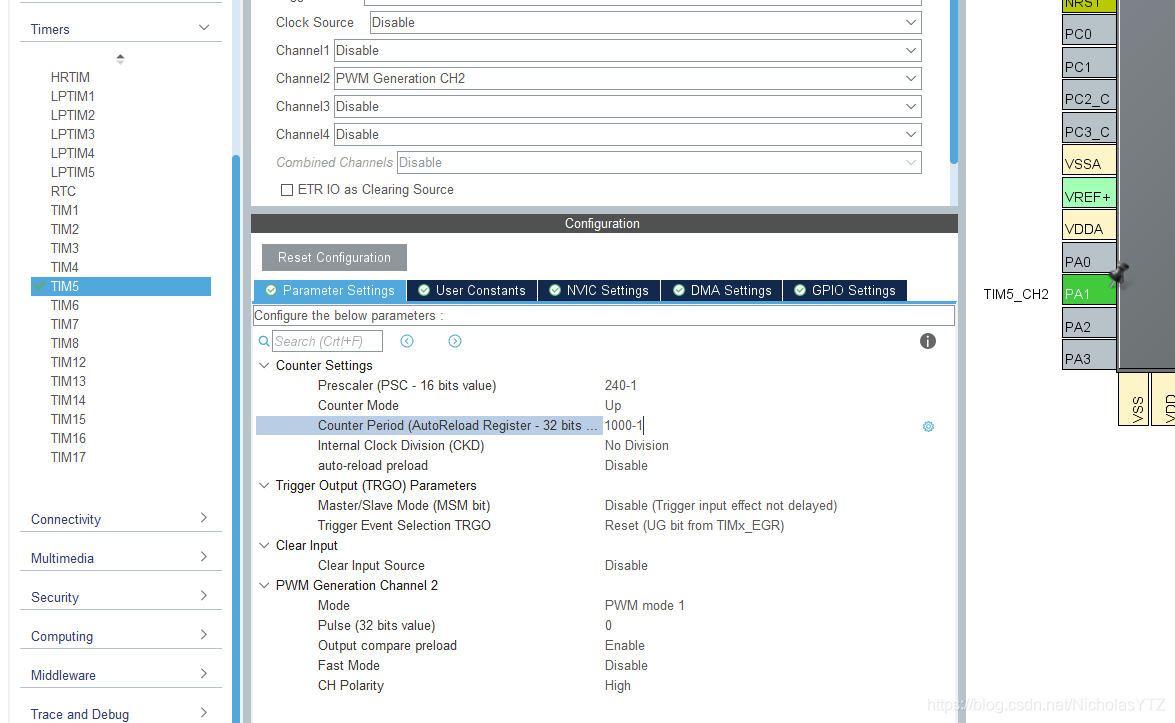Select TIM2 in the timers list

(x=64, y=229)
